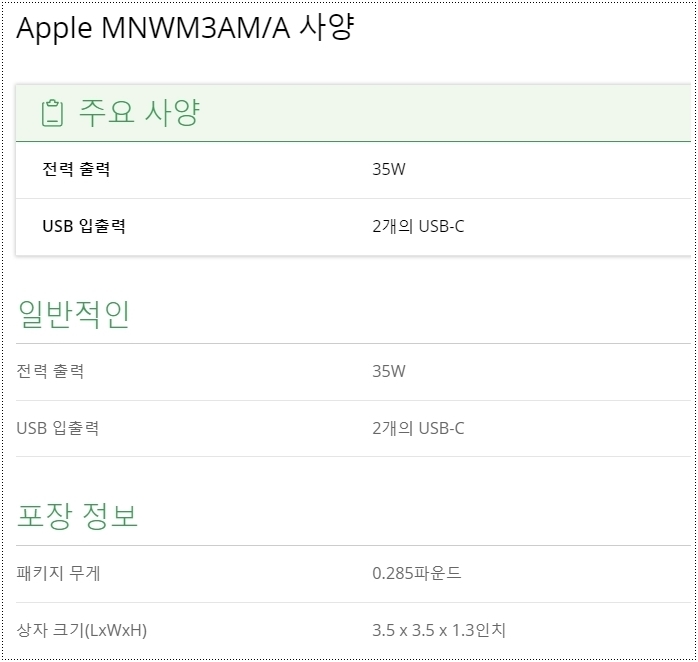Click the 주요 사양 section heading
Viewport: 698px width, 662px height.
pos(139,113)
